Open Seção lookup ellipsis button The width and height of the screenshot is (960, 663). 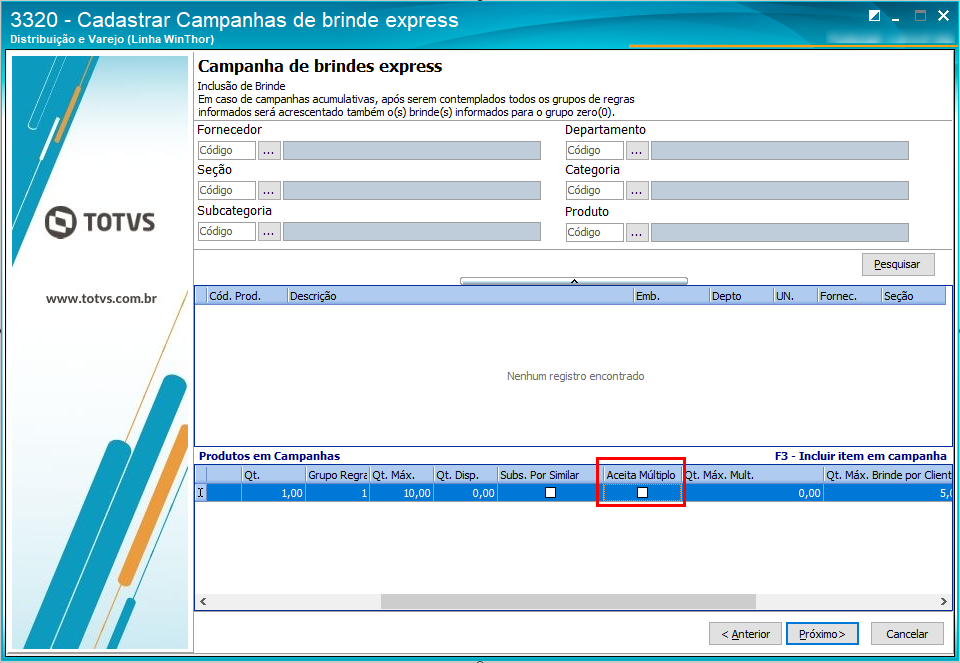coord(269,191)
